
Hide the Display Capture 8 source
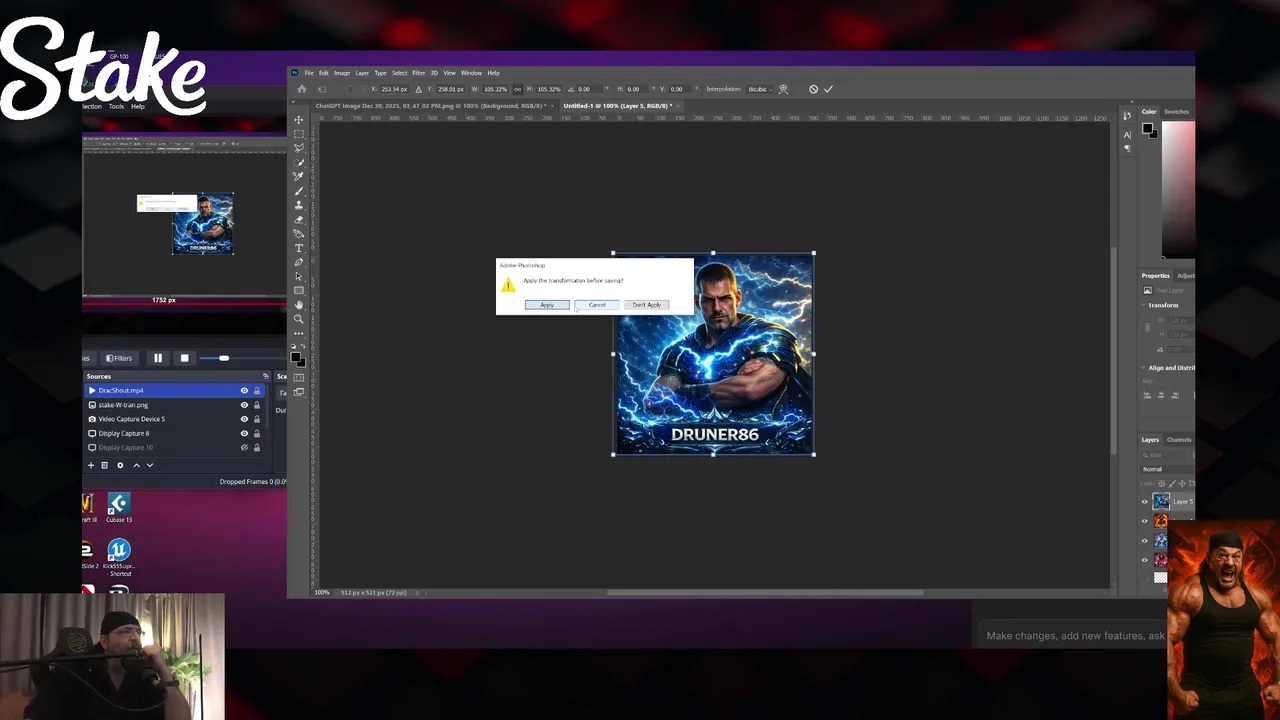[x=244, y=433]
